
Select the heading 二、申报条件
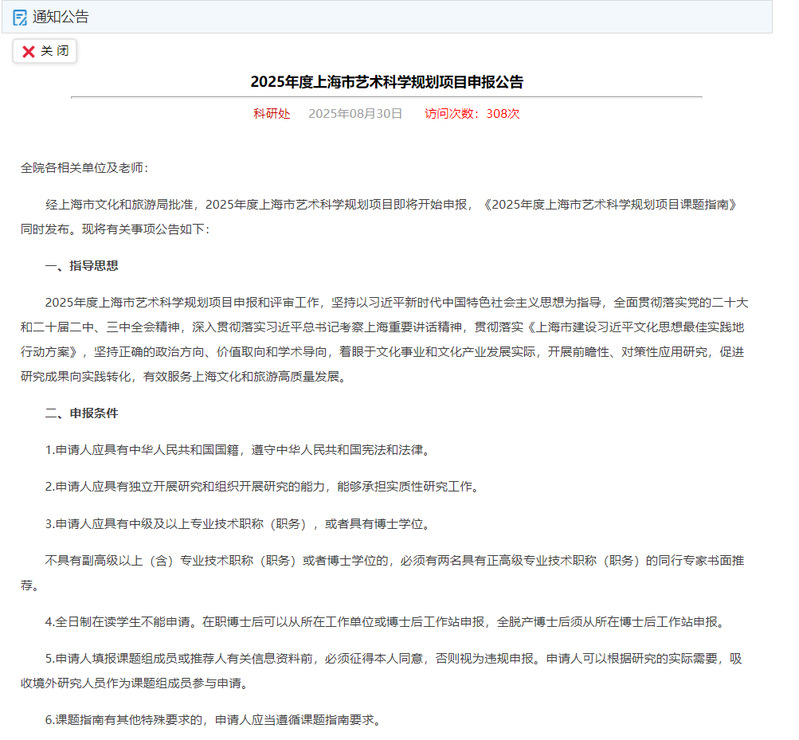click(82, 413)
